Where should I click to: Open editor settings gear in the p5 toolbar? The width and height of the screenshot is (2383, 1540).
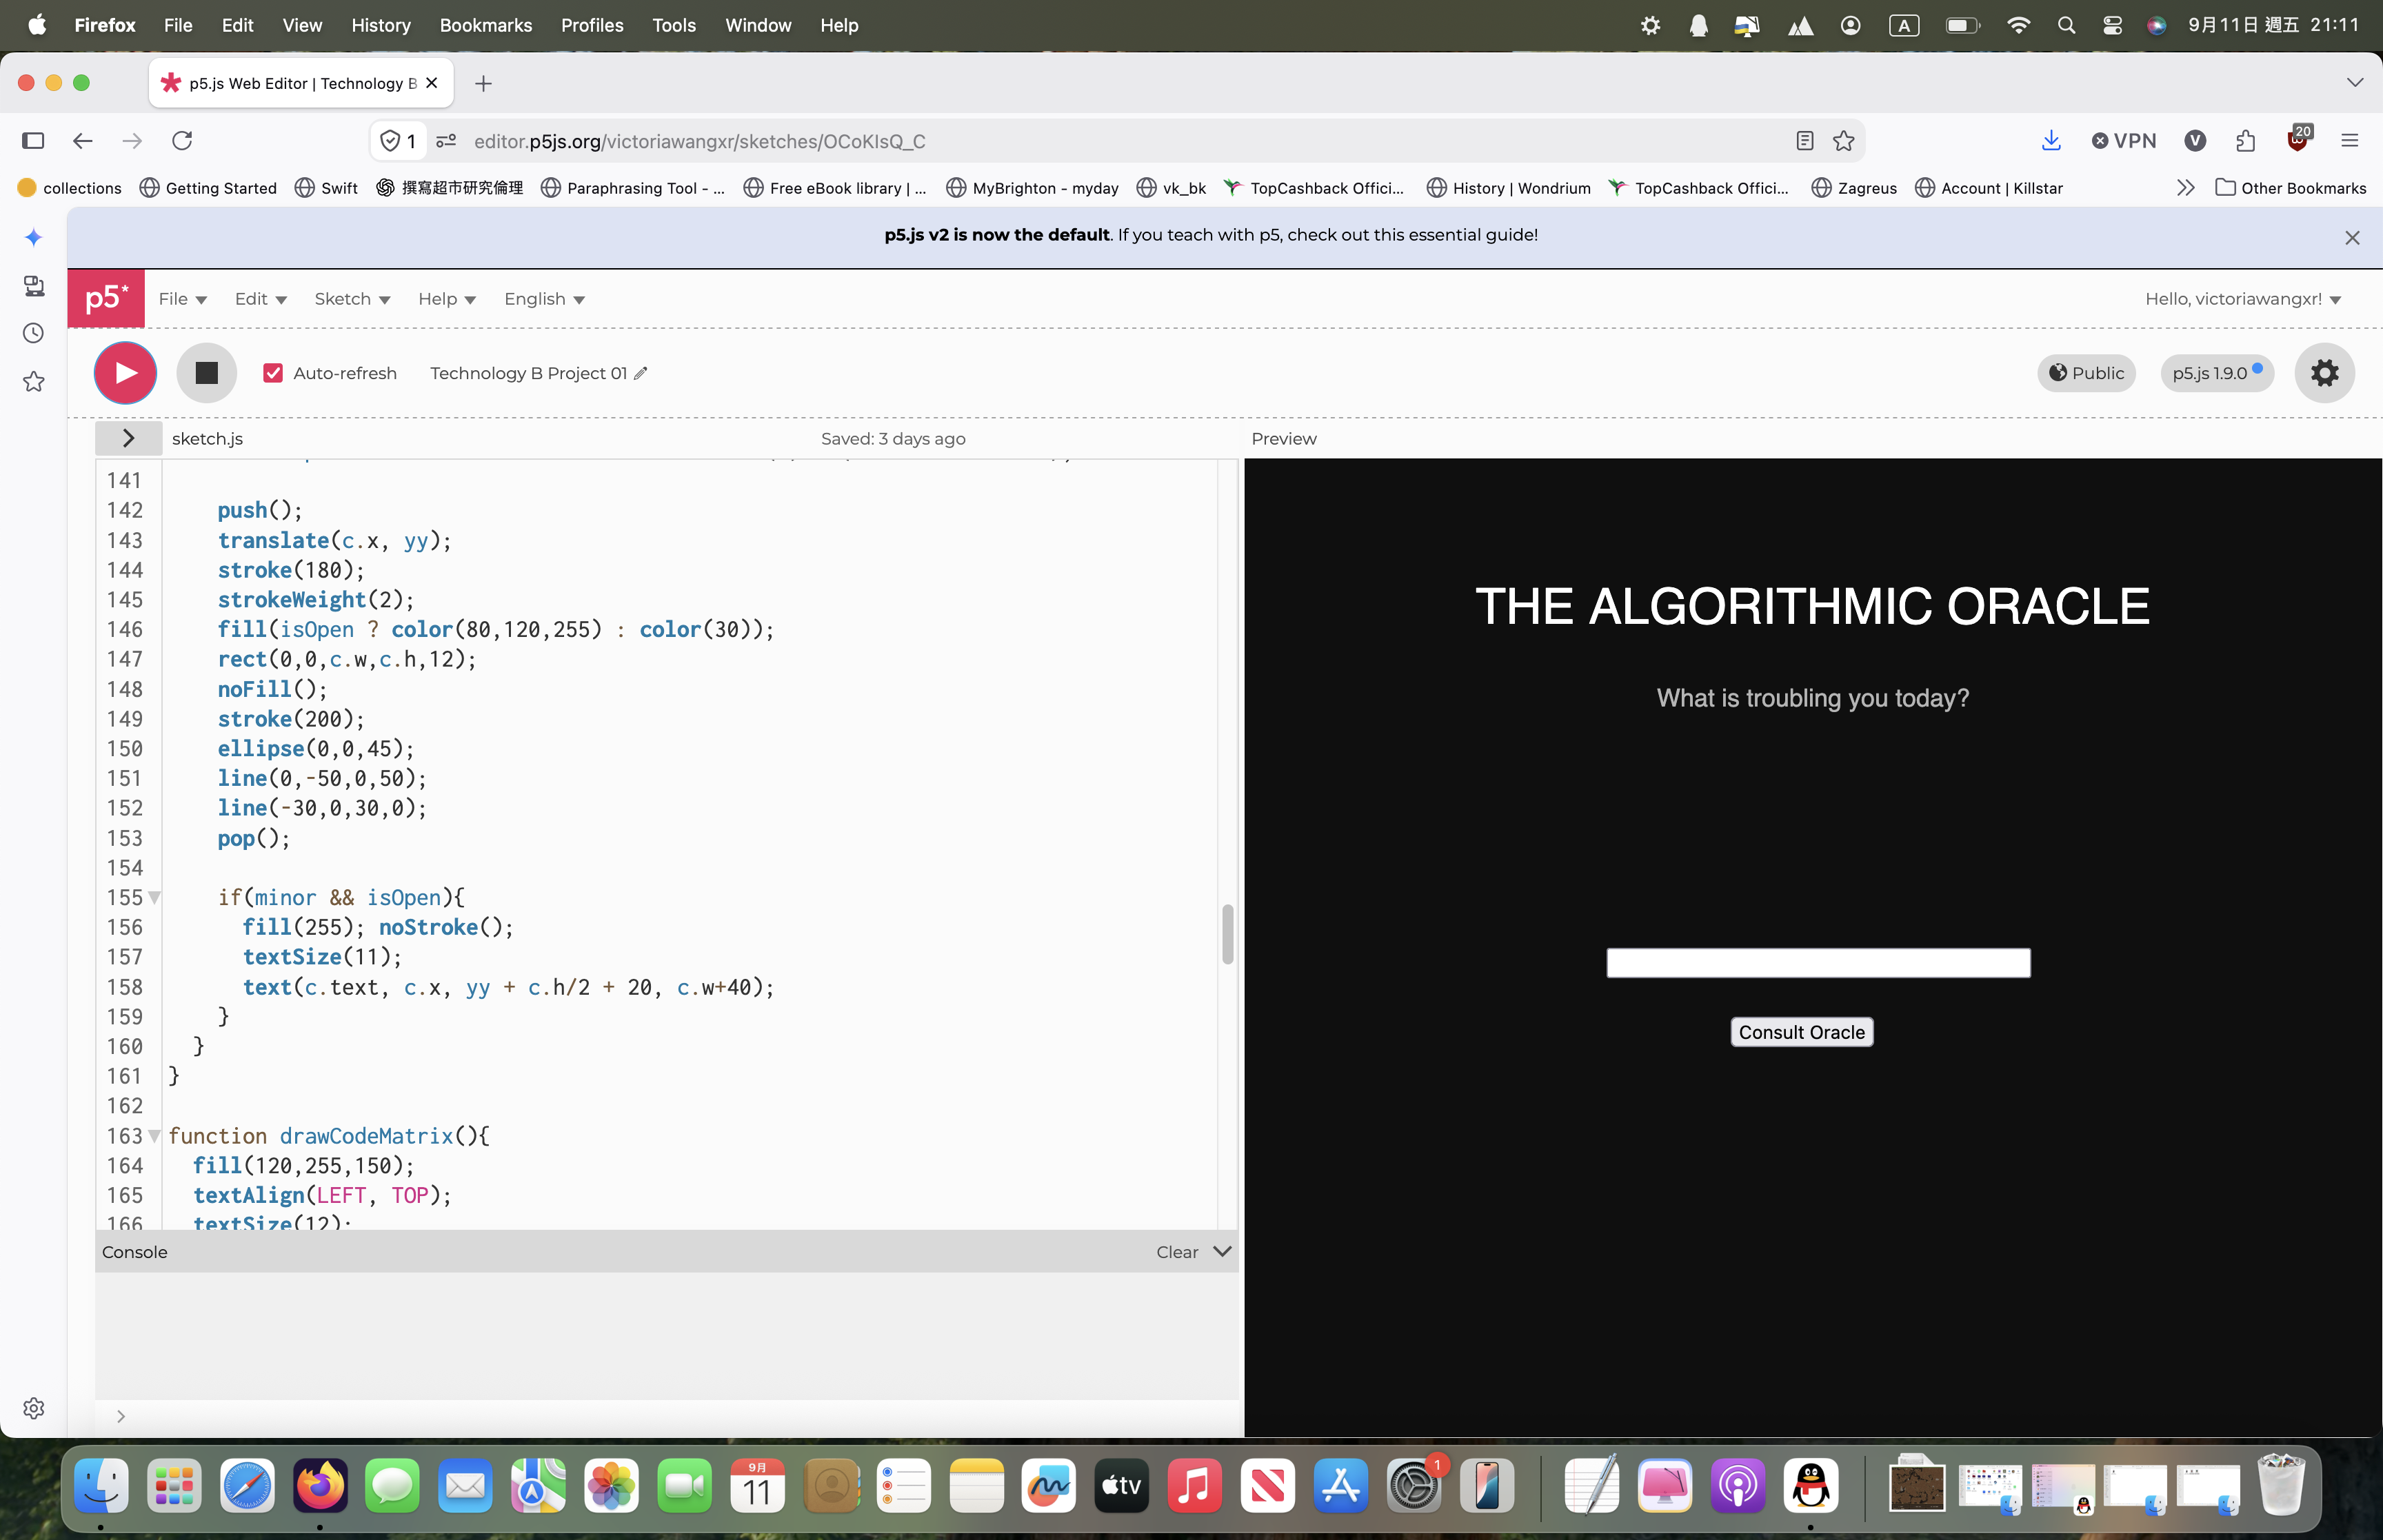point(2324,373)
